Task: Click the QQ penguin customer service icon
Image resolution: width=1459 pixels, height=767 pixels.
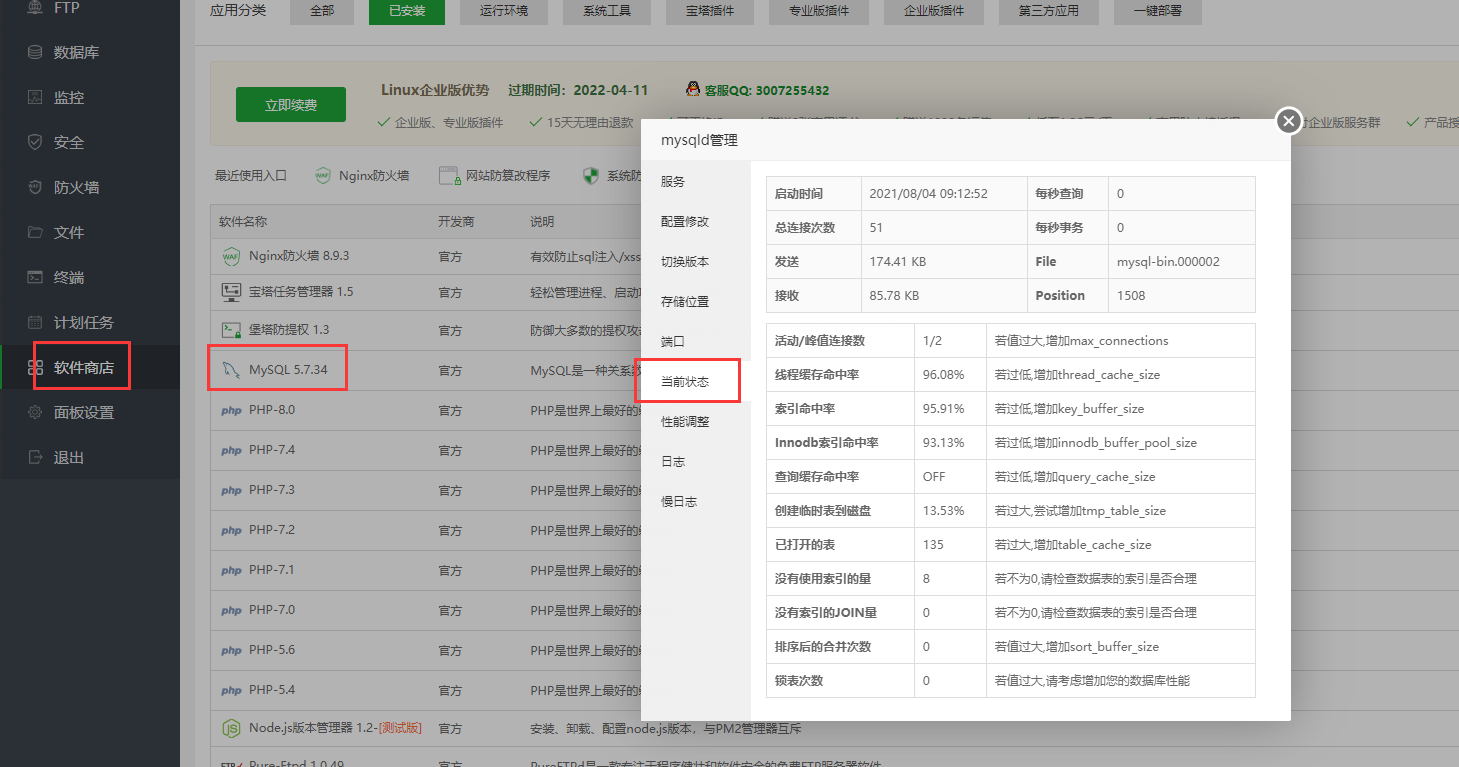Action: coord(693,90)
